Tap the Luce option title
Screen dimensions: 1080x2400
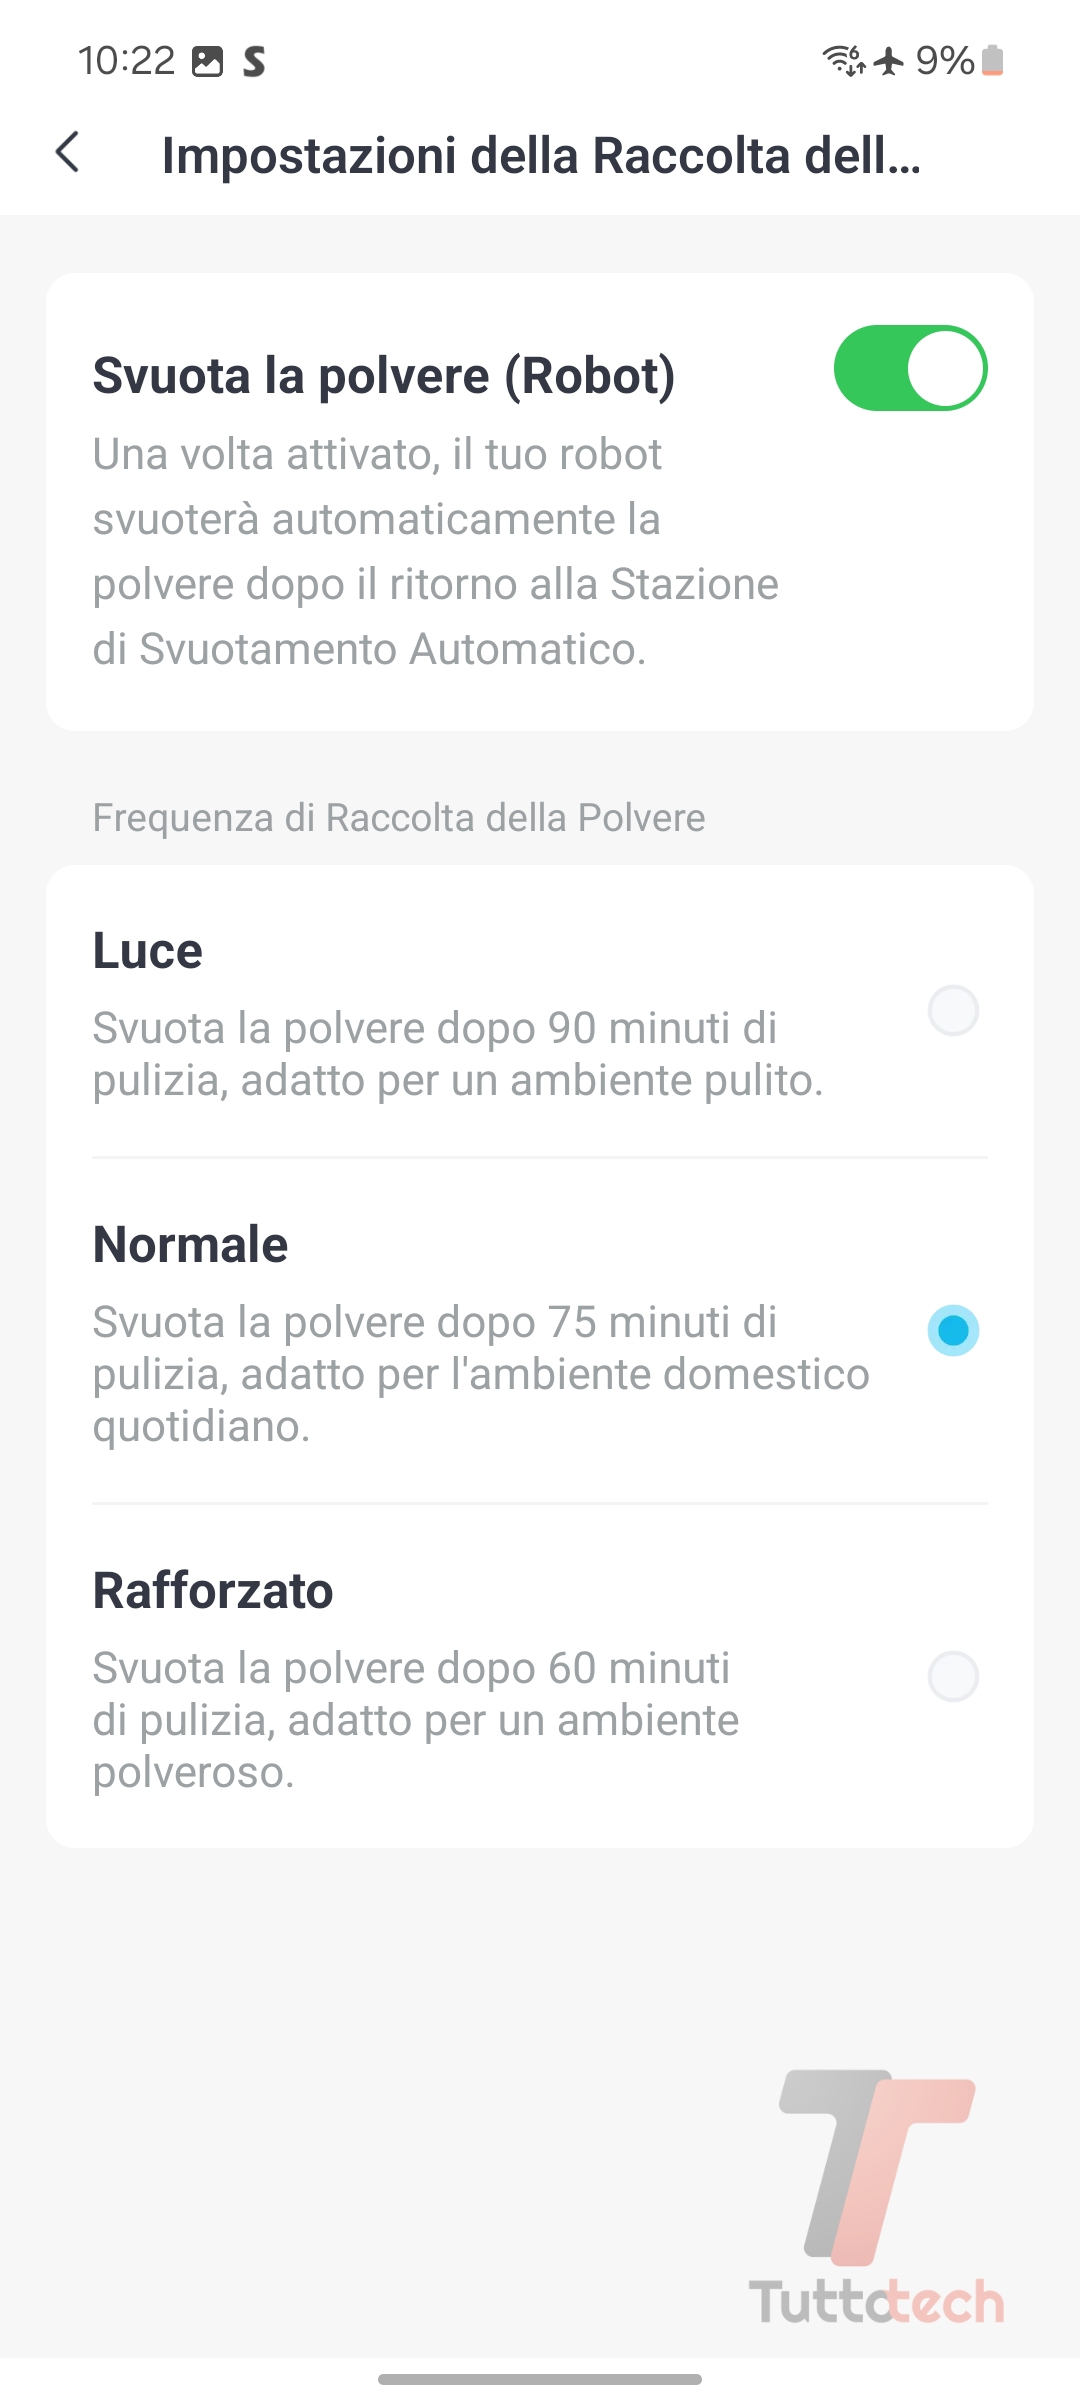point(148,951)
